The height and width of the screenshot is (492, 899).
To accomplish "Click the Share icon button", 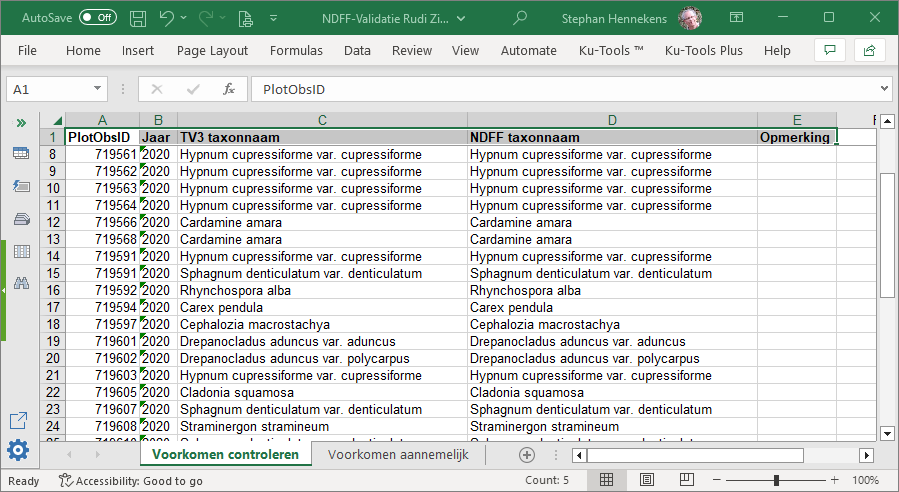I will click(869, 50).
